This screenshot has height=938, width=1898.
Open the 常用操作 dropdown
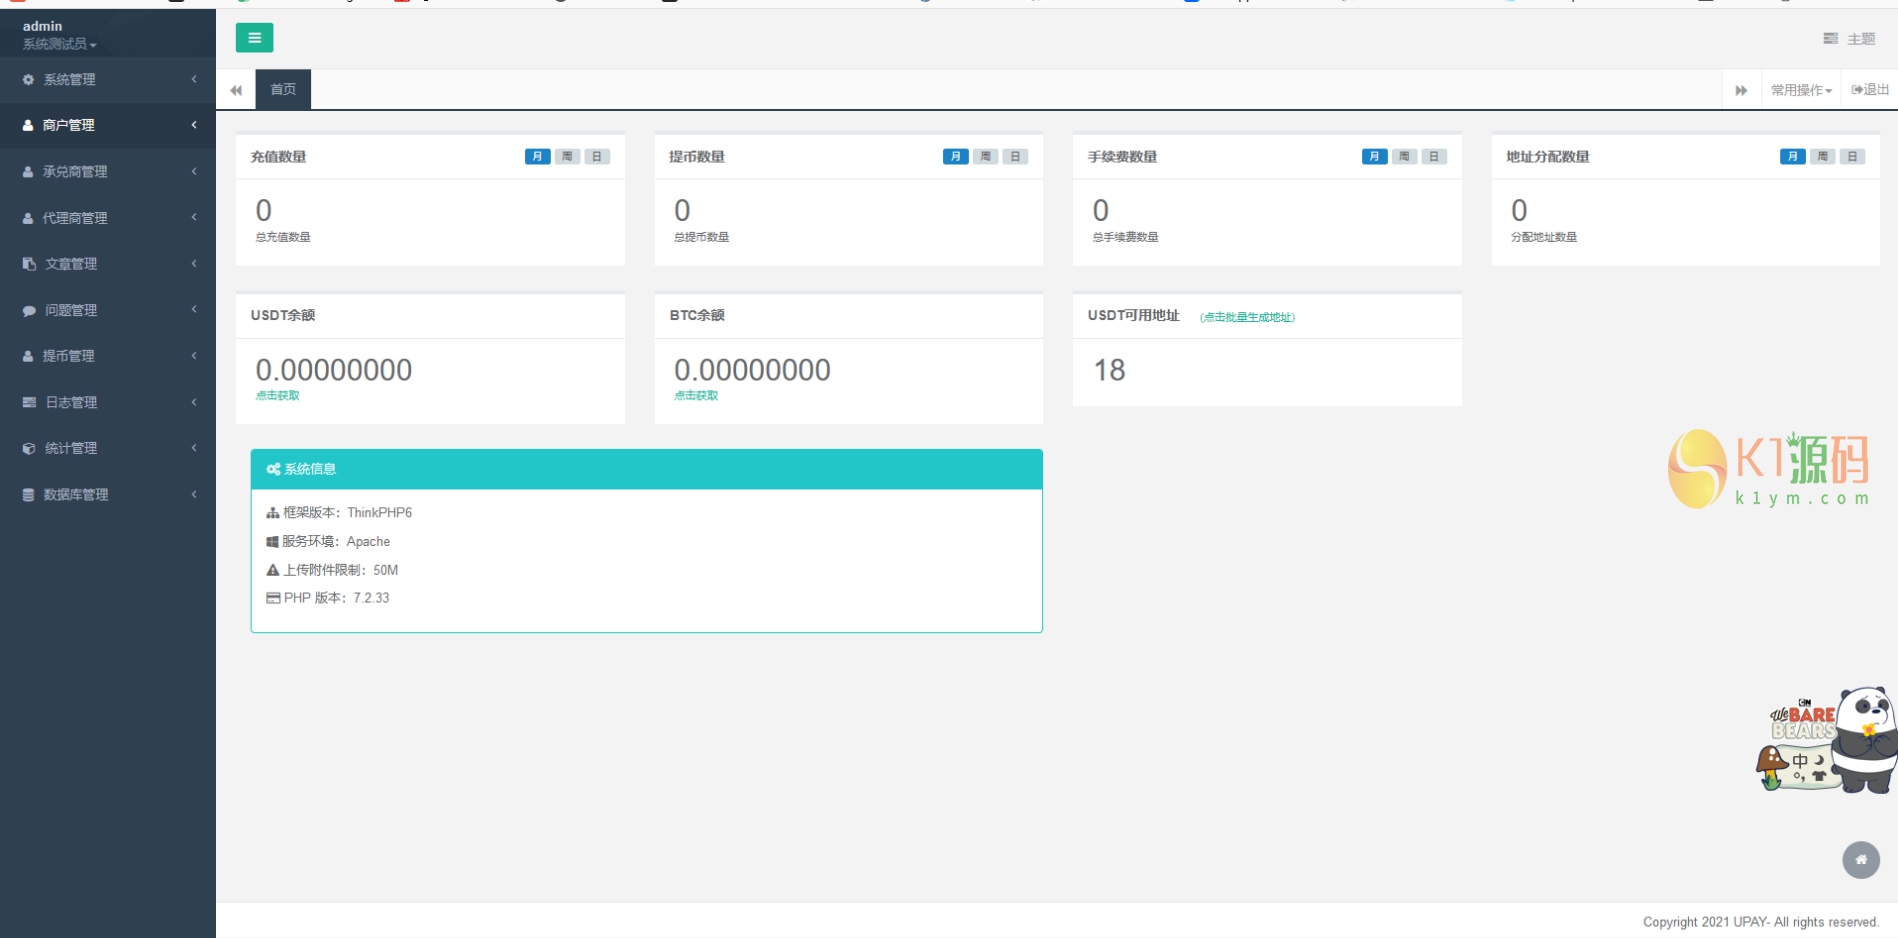tap(1801, 90)
